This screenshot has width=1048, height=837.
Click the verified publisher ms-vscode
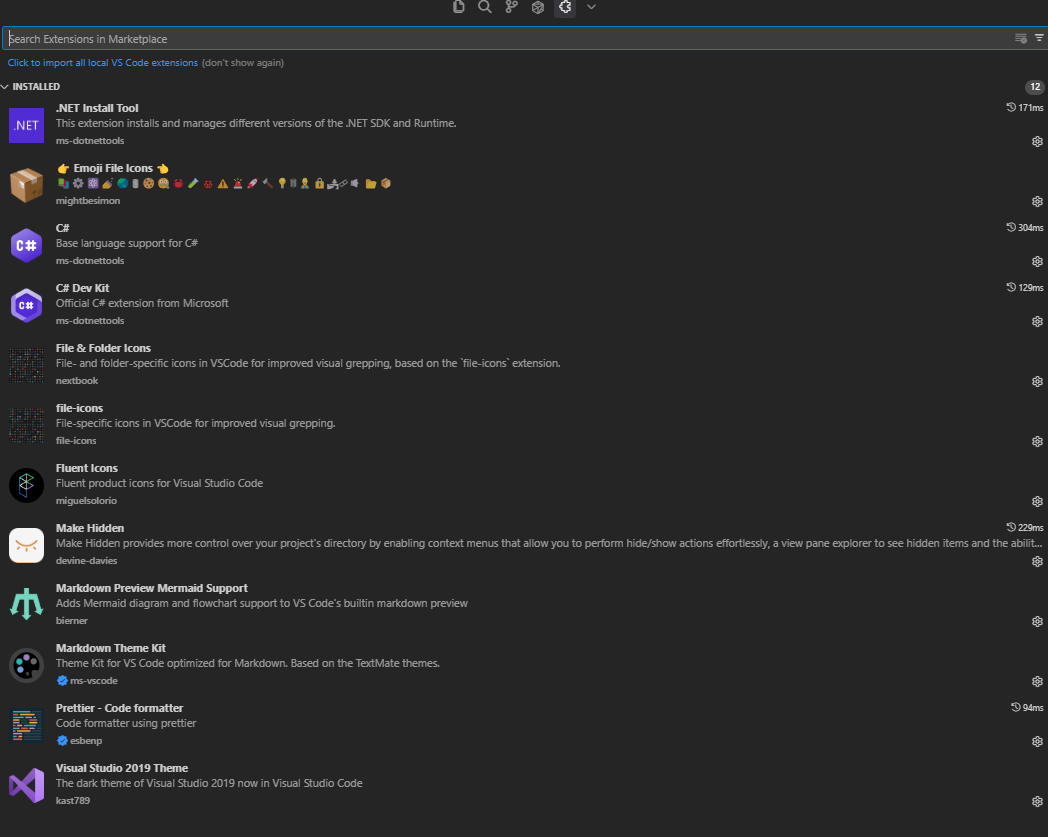[88, 681]
